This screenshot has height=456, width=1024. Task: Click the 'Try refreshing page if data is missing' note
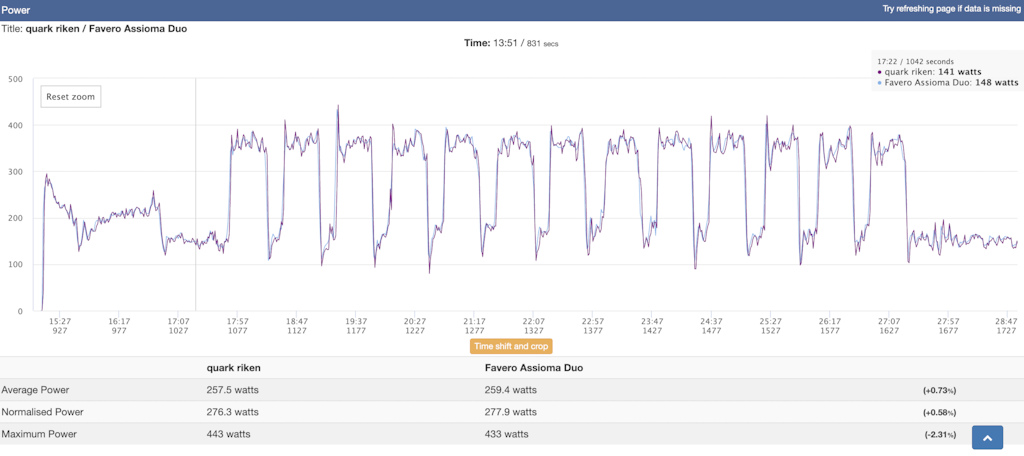pos(952,10)
